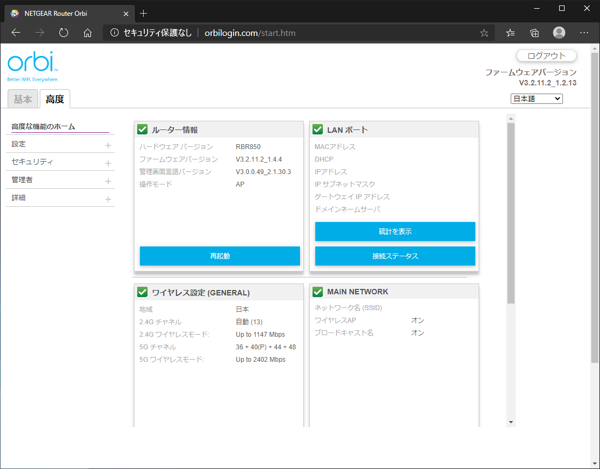600x469 pixels.
Task: Click the ゲートウェイ IP アドレス label
Action: tap(352, 197)
